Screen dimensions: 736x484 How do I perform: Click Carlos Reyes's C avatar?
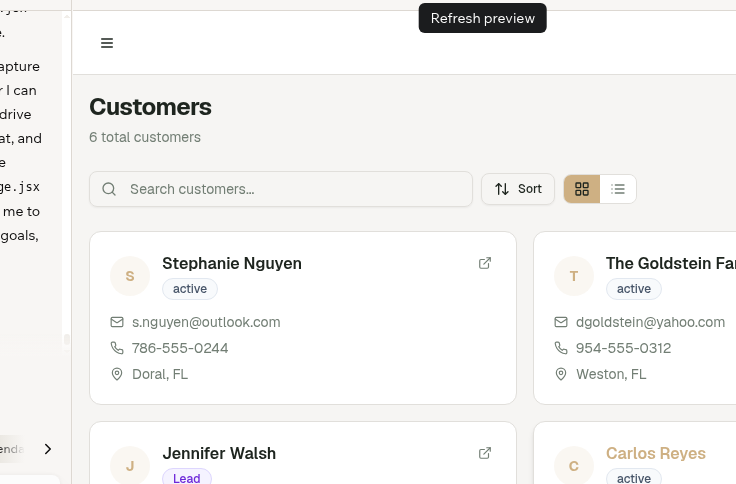click(574, 465)
